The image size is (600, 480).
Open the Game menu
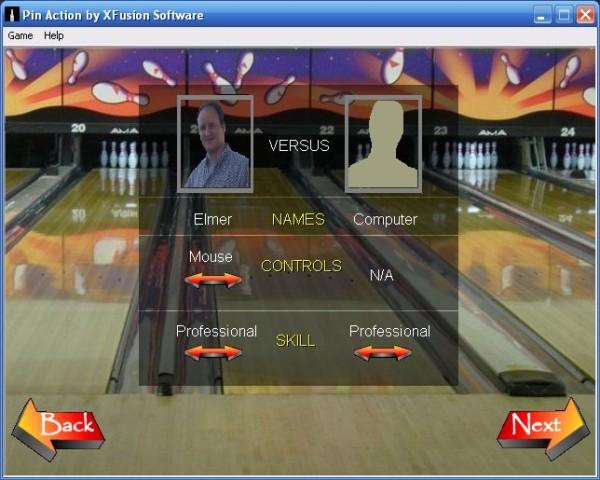tap(20, 35)
